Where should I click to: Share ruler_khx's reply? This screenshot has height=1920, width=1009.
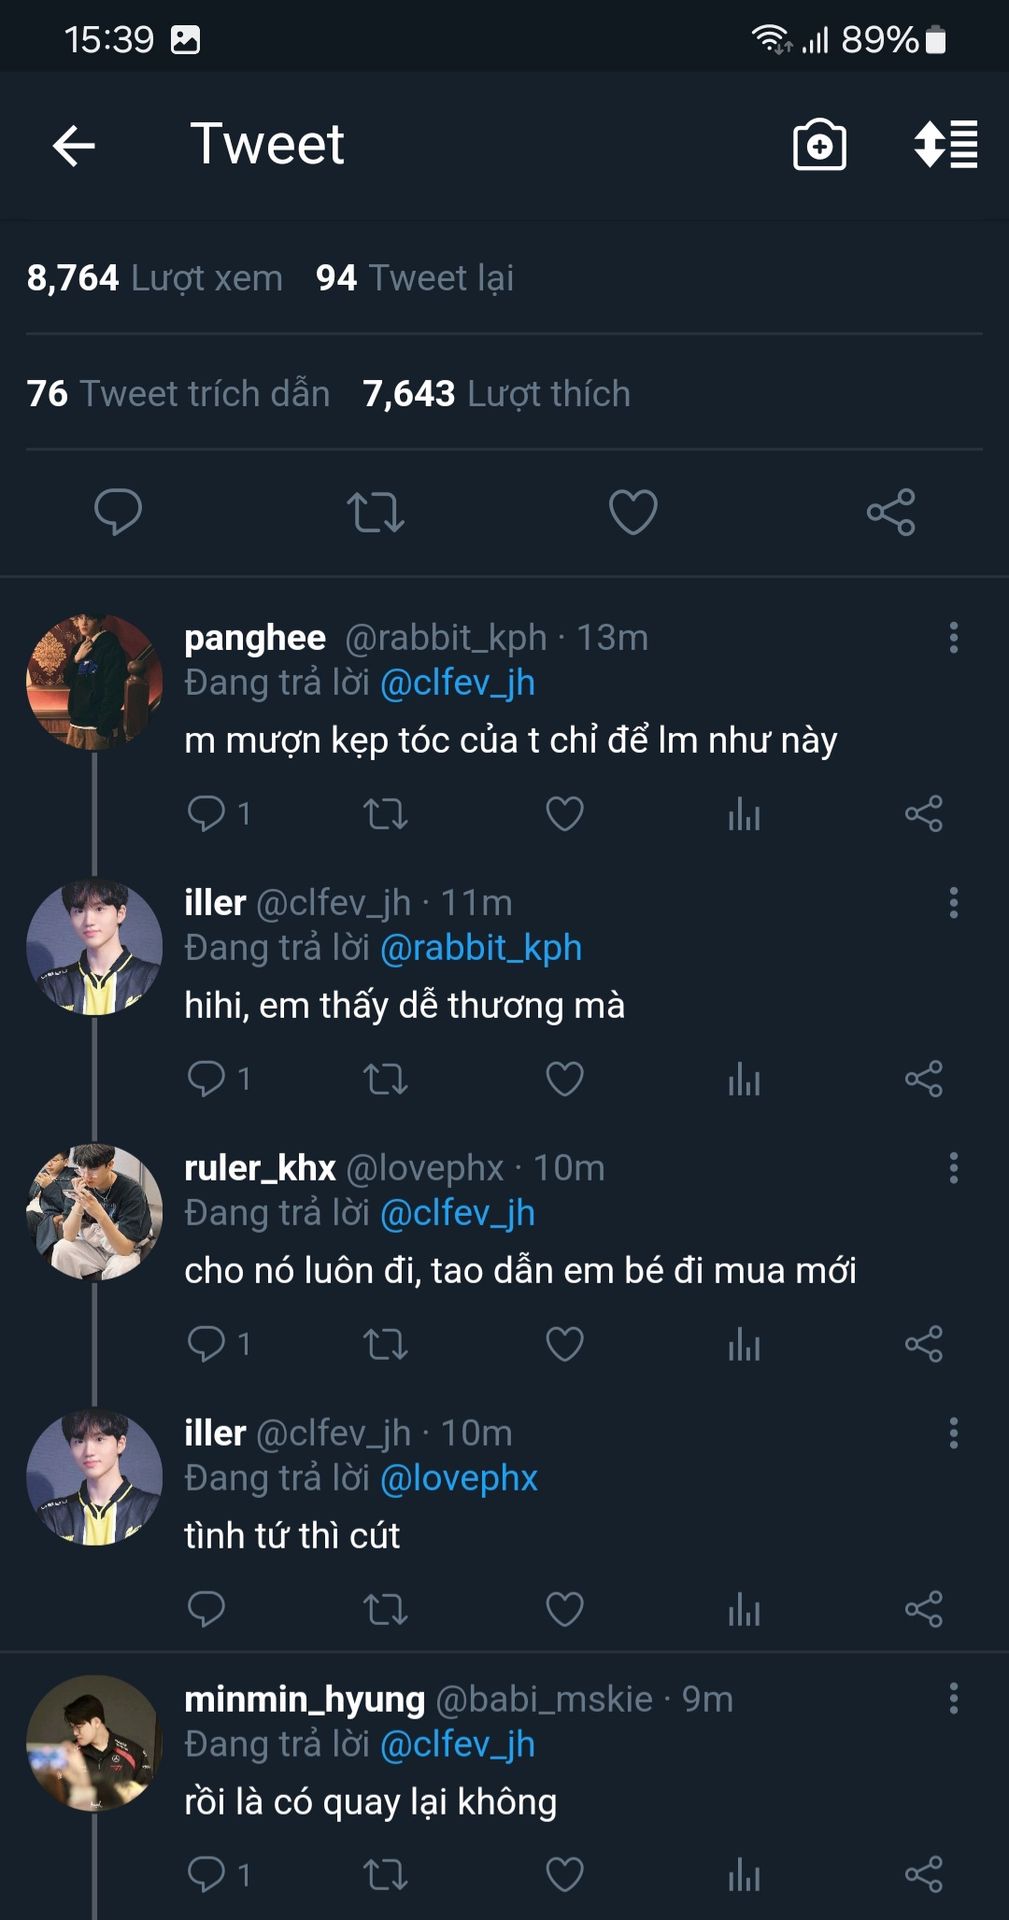point(923,1344)
